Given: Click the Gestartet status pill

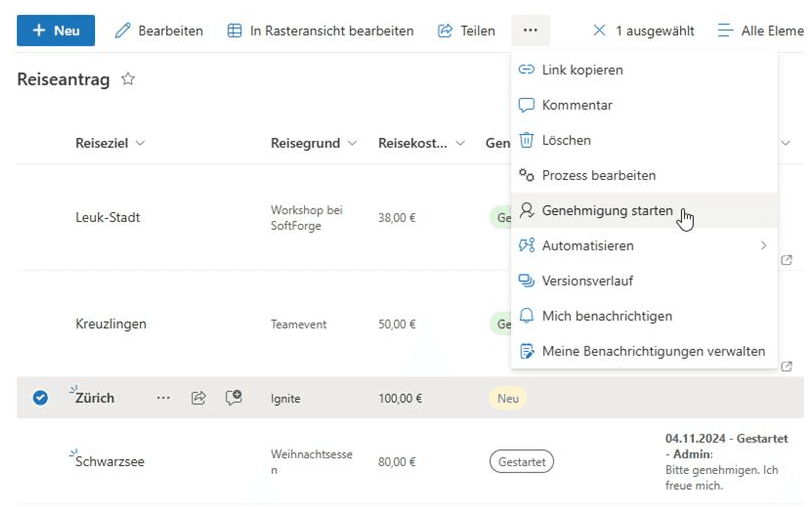Looking at the screenshot, I should click(x=521, y=462).
